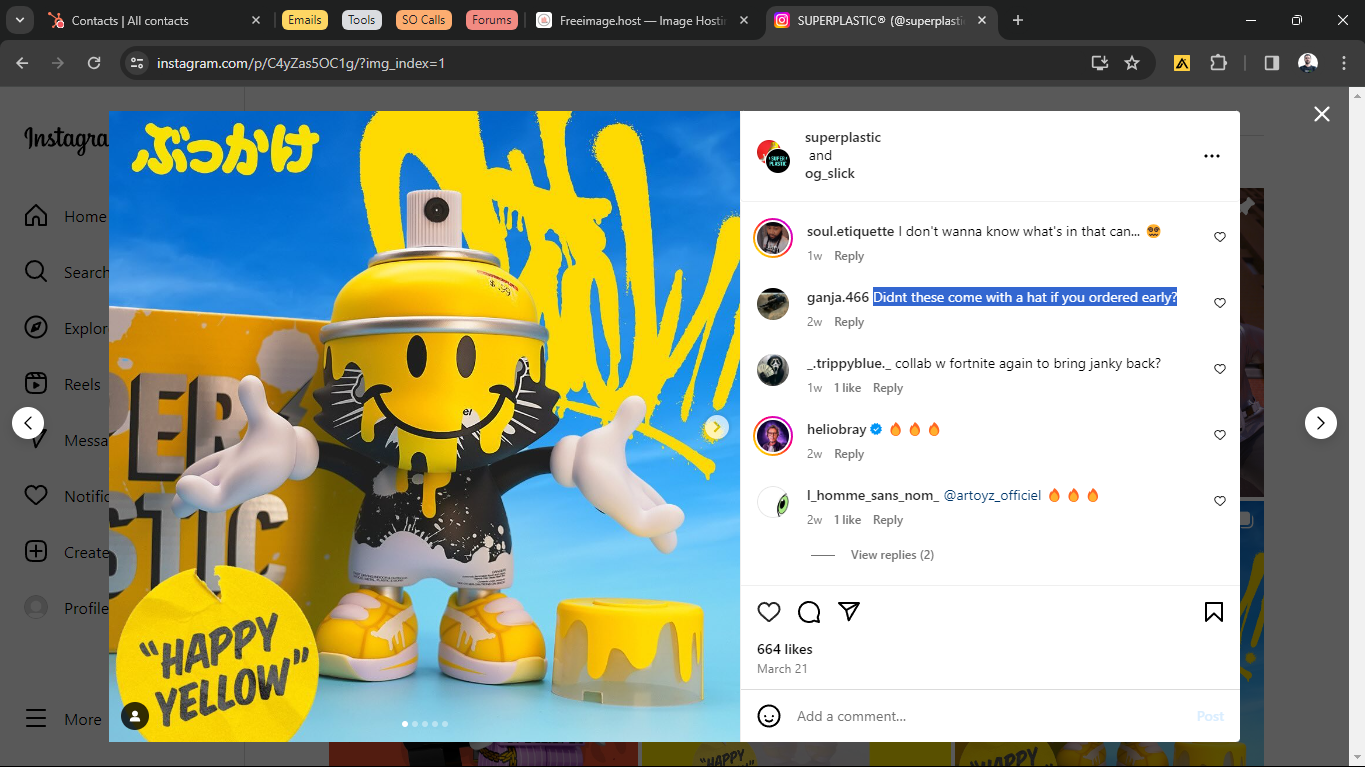Open tab search dropdown arrow

point(19,20)
